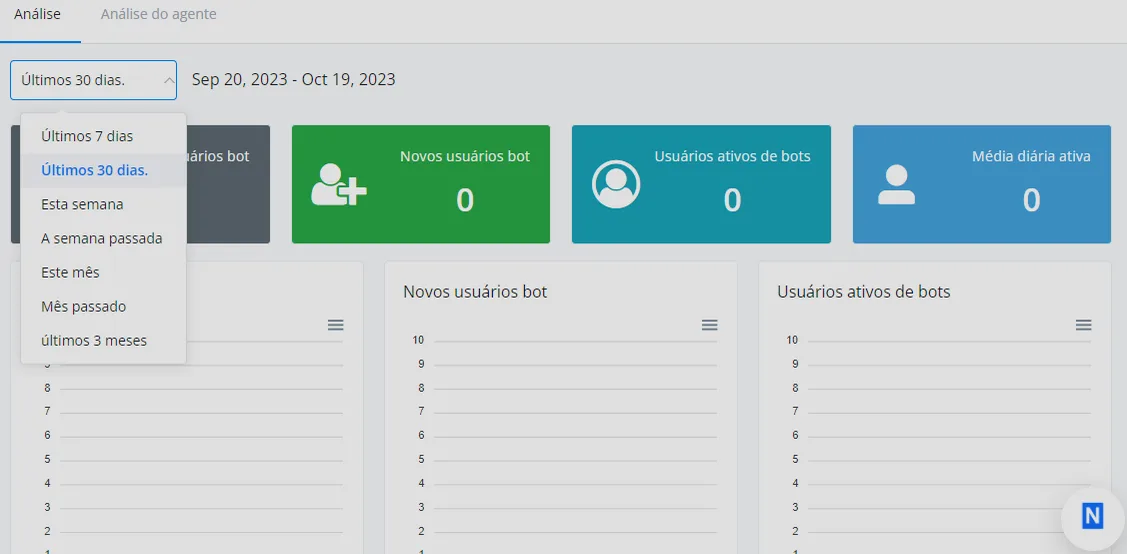Click the add-user icon on the green card

(x=339, y=185)
